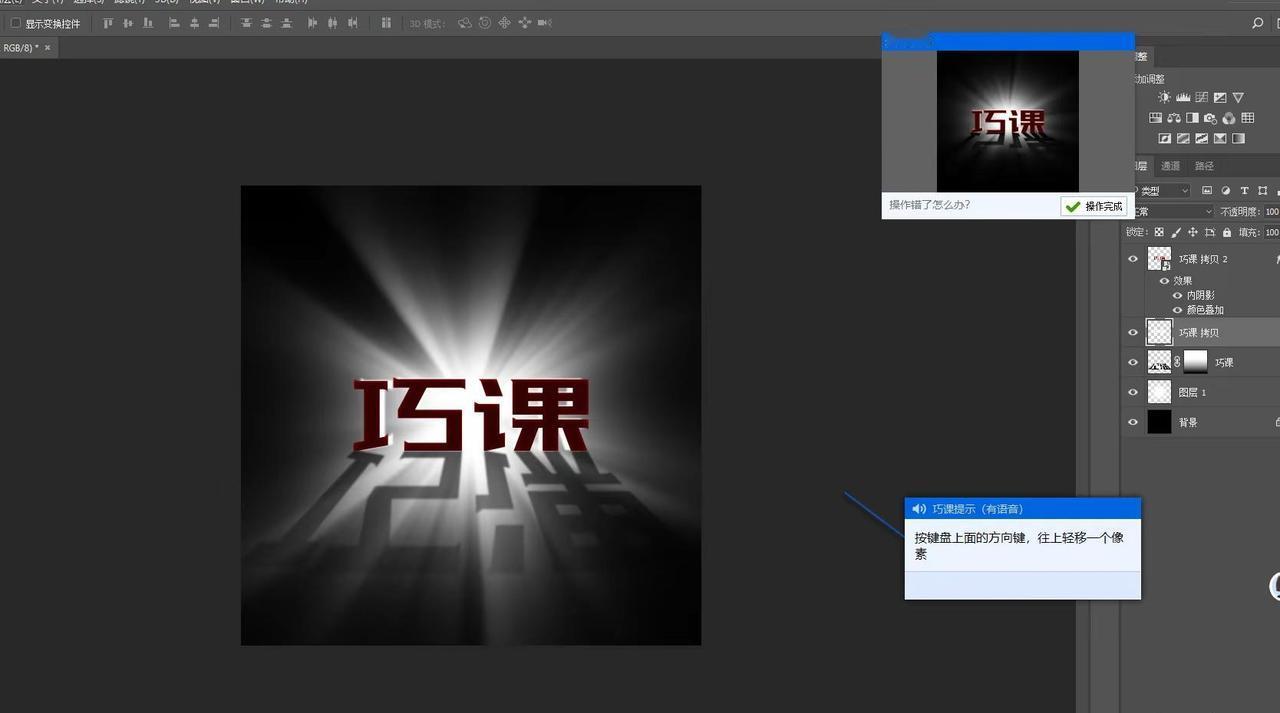The image size is (1280, 713).
Task: Add an Invert adjustment
Action: click(1165, 138)
